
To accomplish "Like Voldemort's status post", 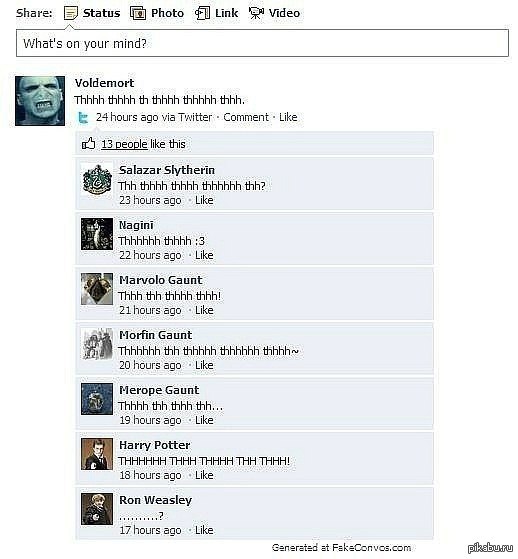I will pyautogui.click(x=288, y=117).
